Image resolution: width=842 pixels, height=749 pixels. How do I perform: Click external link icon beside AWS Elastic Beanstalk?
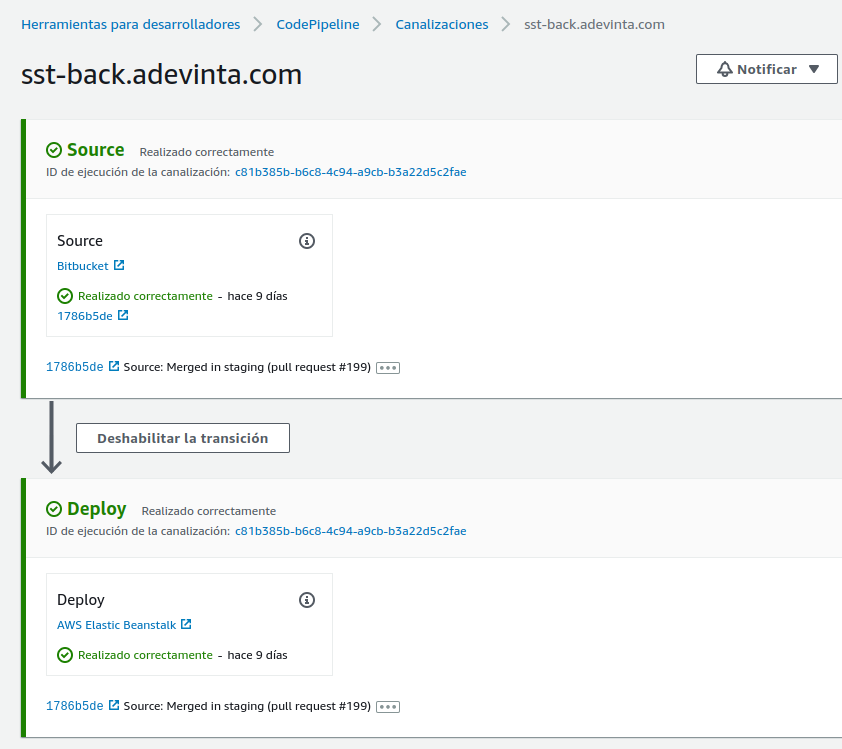pos(186,625)
